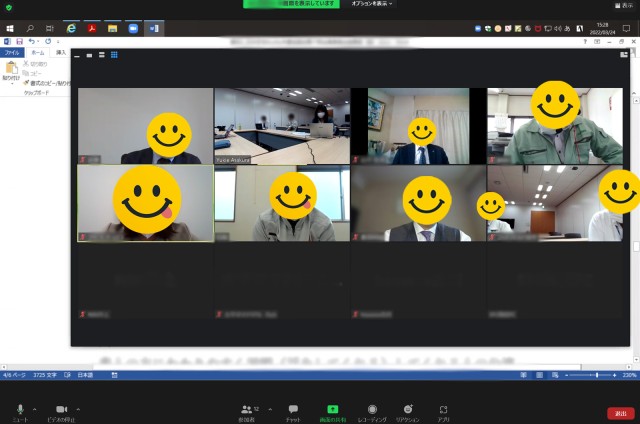Click the Word zoom slider handle
Screen dimensions: 640x424
(x=597, y=375)
